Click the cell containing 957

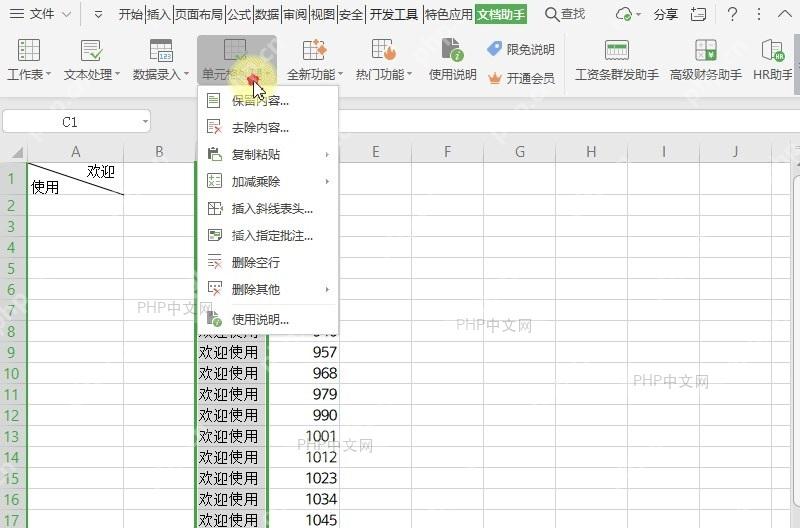pos(304,352)
